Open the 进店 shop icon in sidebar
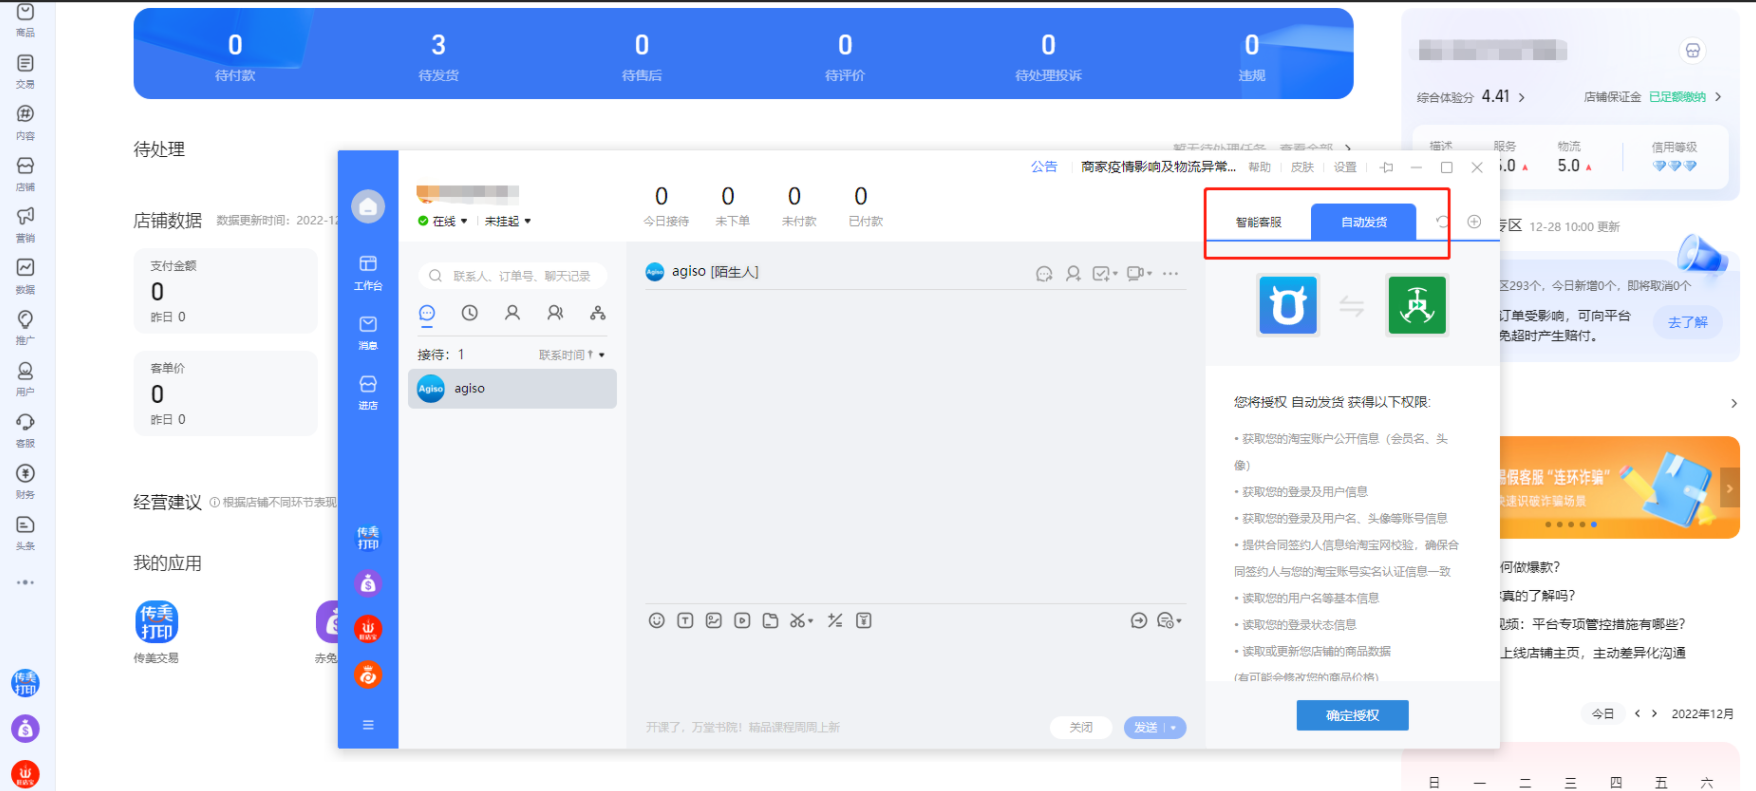Image resolution: width=1756 pixels, height=791 pixels. point(368,391)
